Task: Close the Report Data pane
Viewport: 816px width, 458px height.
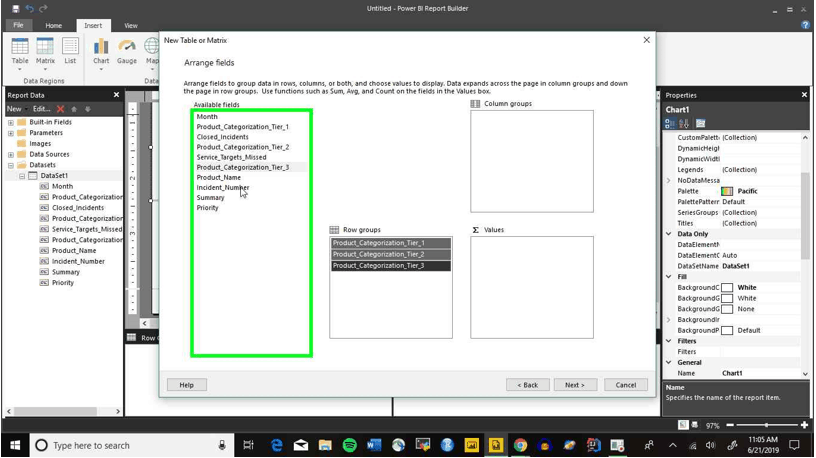Action: tap(116, 95)
